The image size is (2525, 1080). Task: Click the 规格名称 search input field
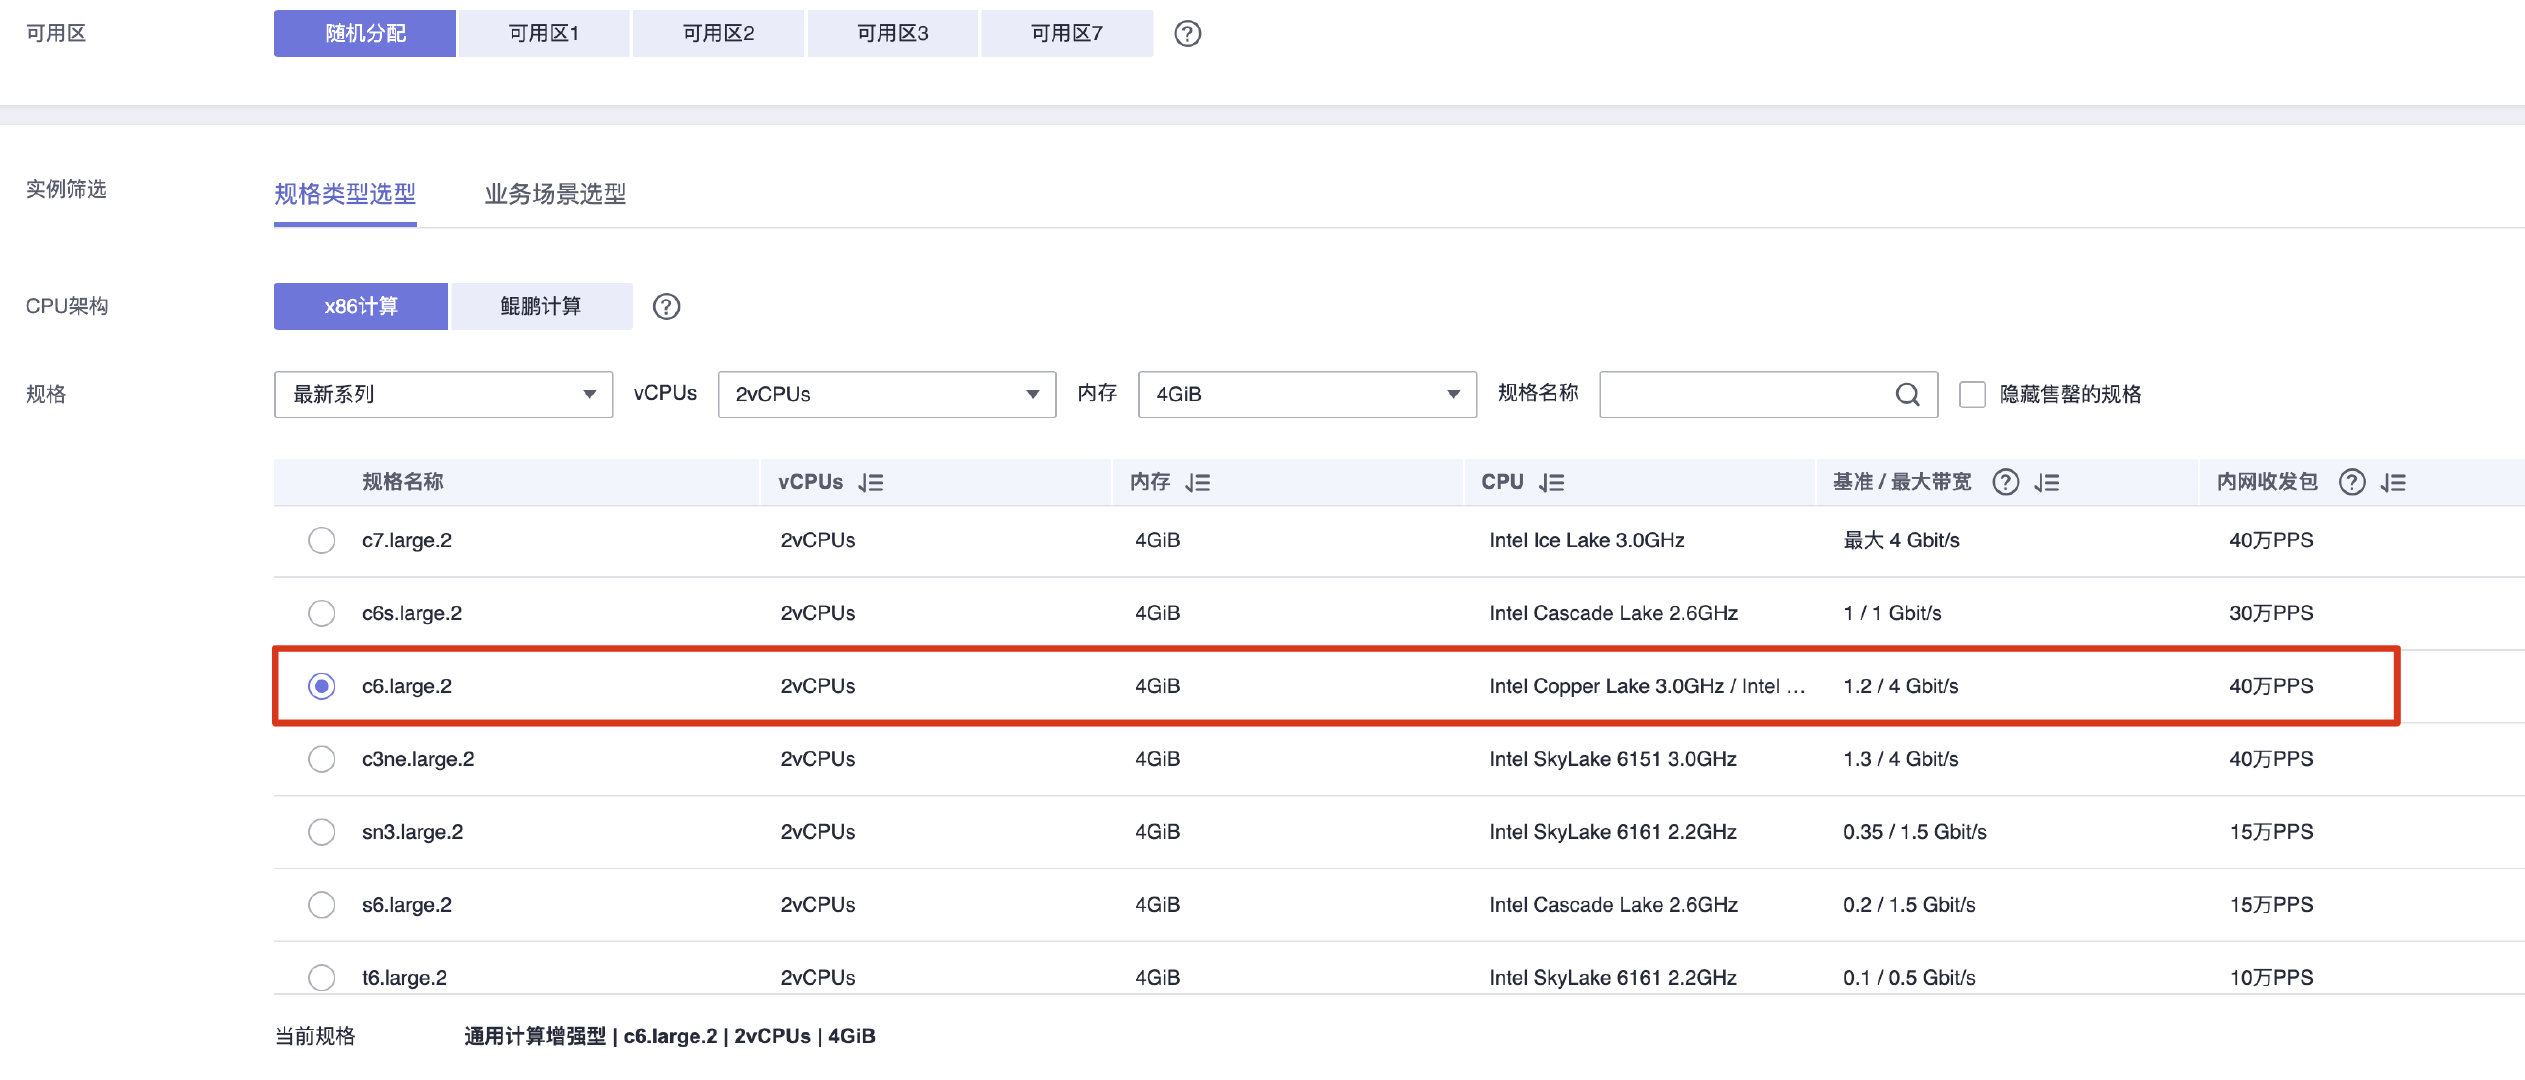pyautogui.click(x=1745, y=395)
